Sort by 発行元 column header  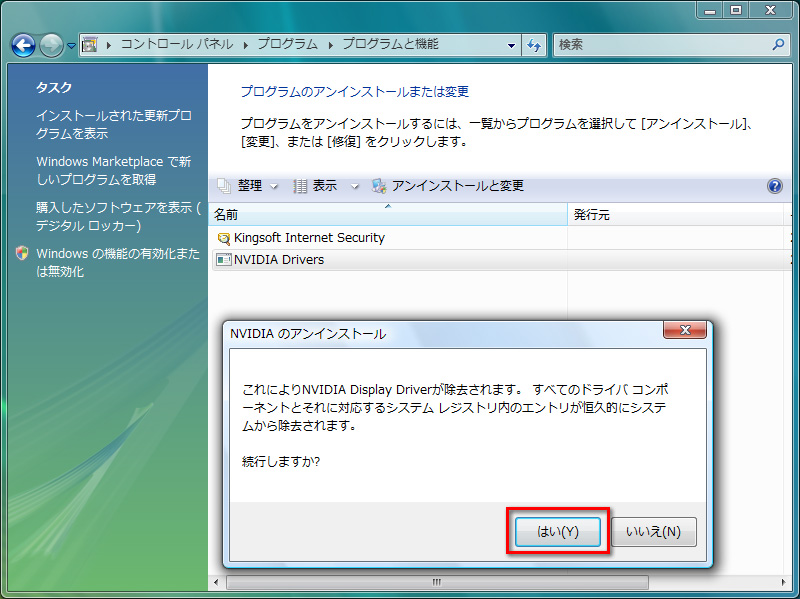click(x=676, y=214)
